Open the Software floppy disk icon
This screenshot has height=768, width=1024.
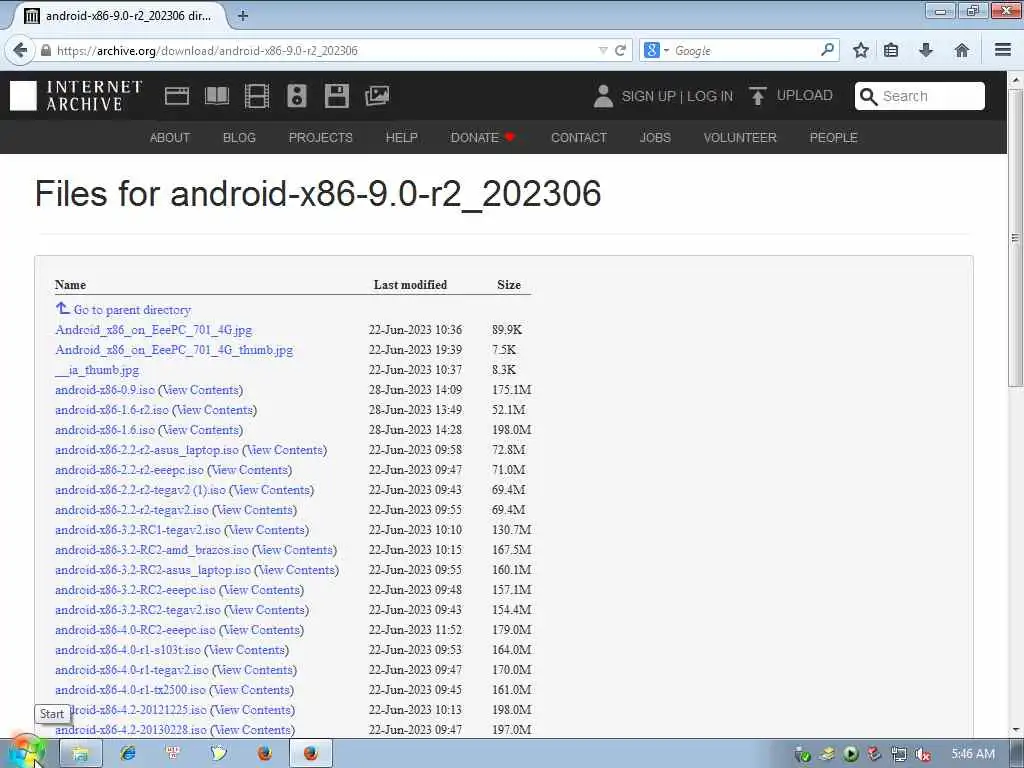click(336, 96)
